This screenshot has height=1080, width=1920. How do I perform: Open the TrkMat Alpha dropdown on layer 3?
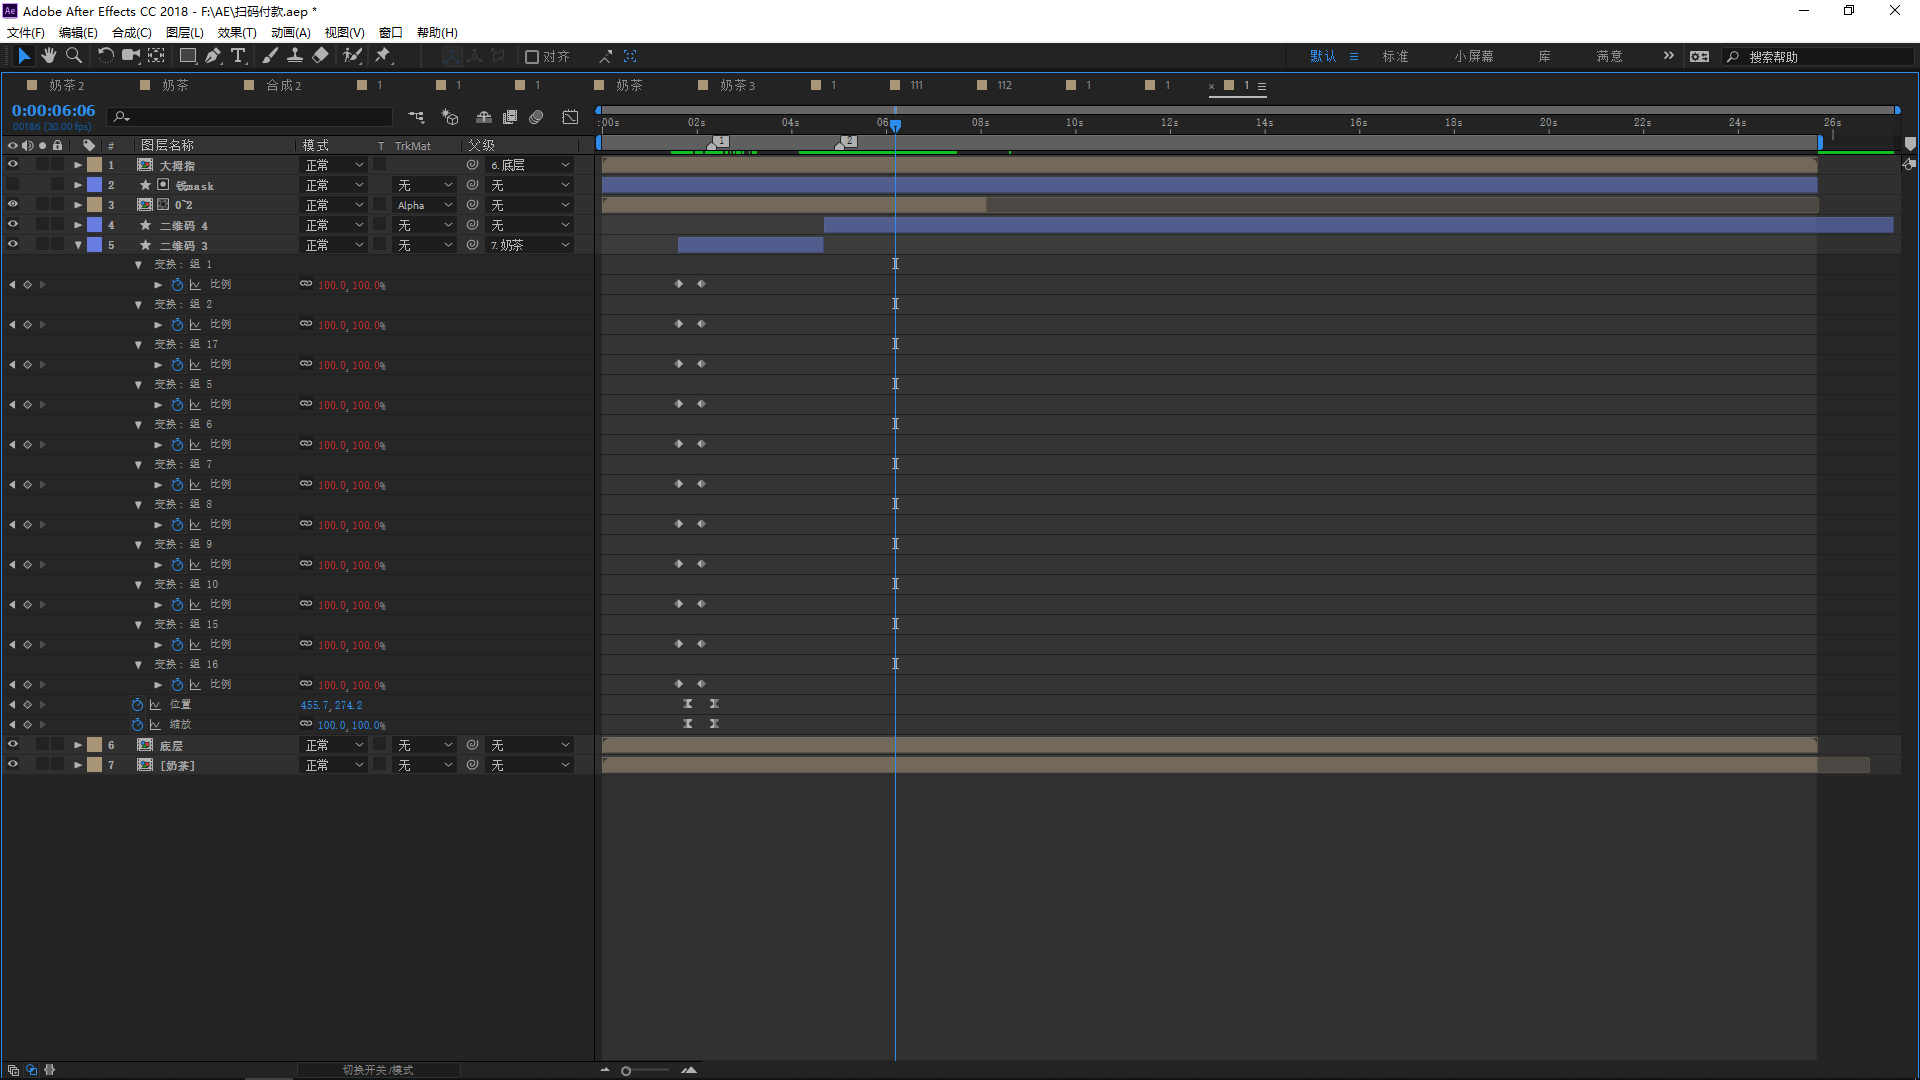[425, 205]
